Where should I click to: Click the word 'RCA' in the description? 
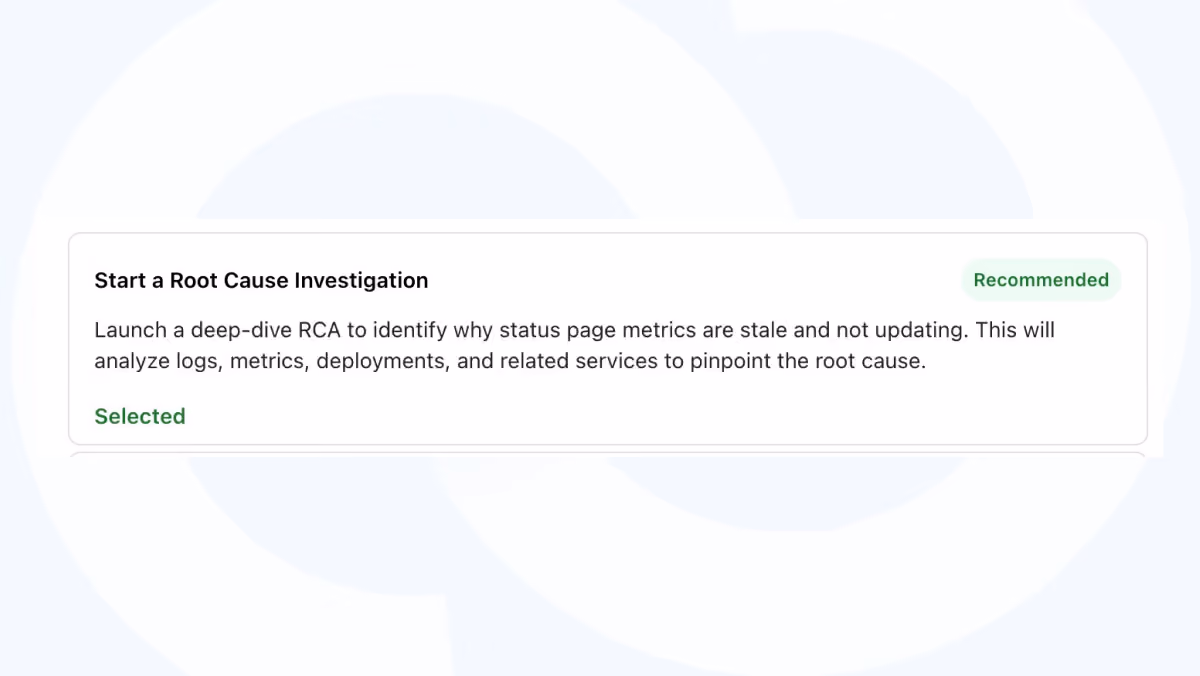click(320, 330)
